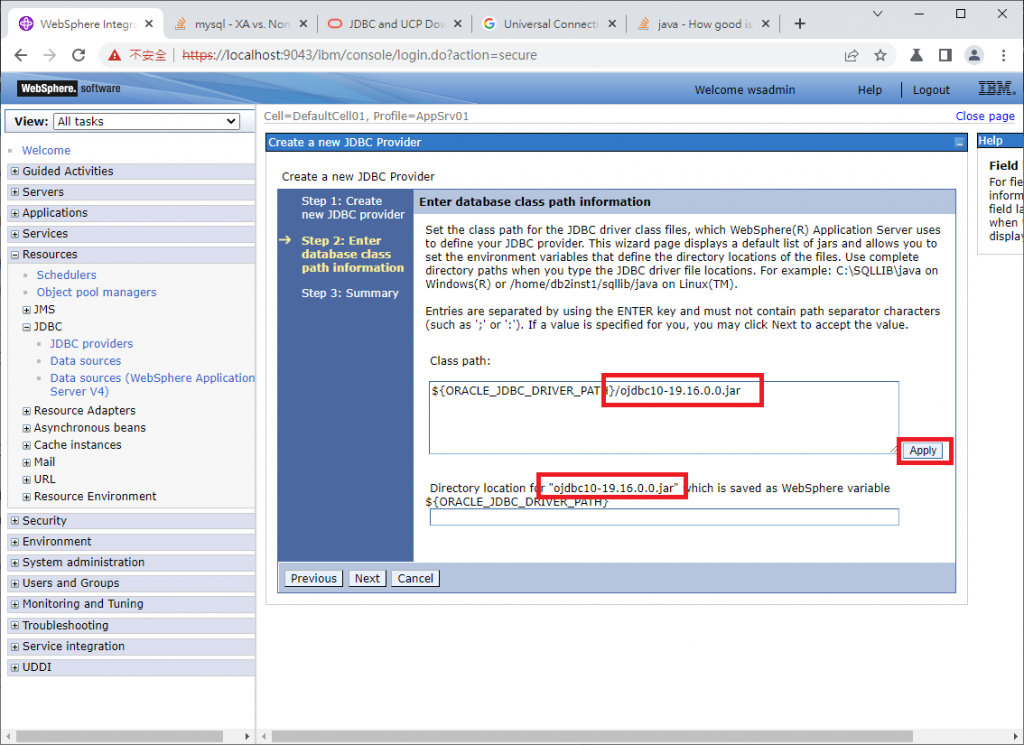The width and height of the screenshot is (1024, 745).
Task: Open the tab search chevron
Action: [x=877, y=13]
